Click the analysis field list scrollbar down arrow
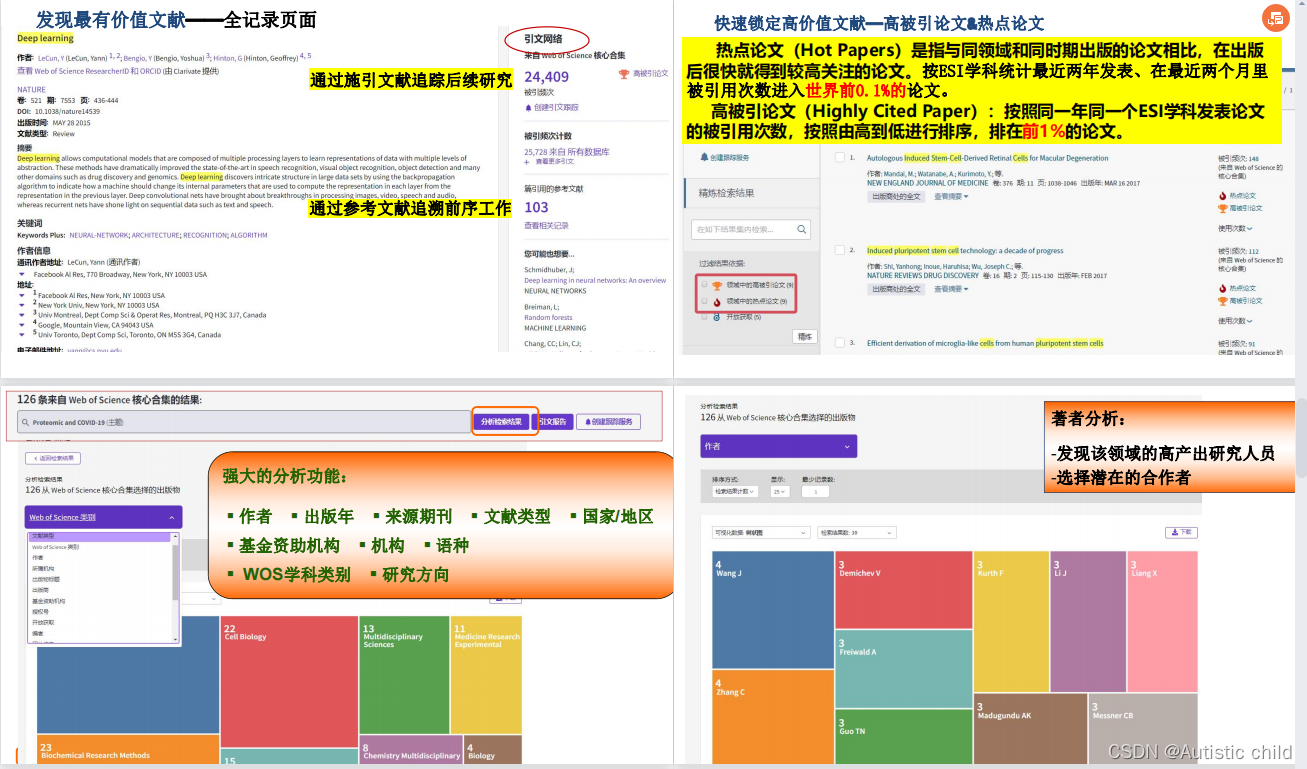1307x769 pixels. [176, 639]
